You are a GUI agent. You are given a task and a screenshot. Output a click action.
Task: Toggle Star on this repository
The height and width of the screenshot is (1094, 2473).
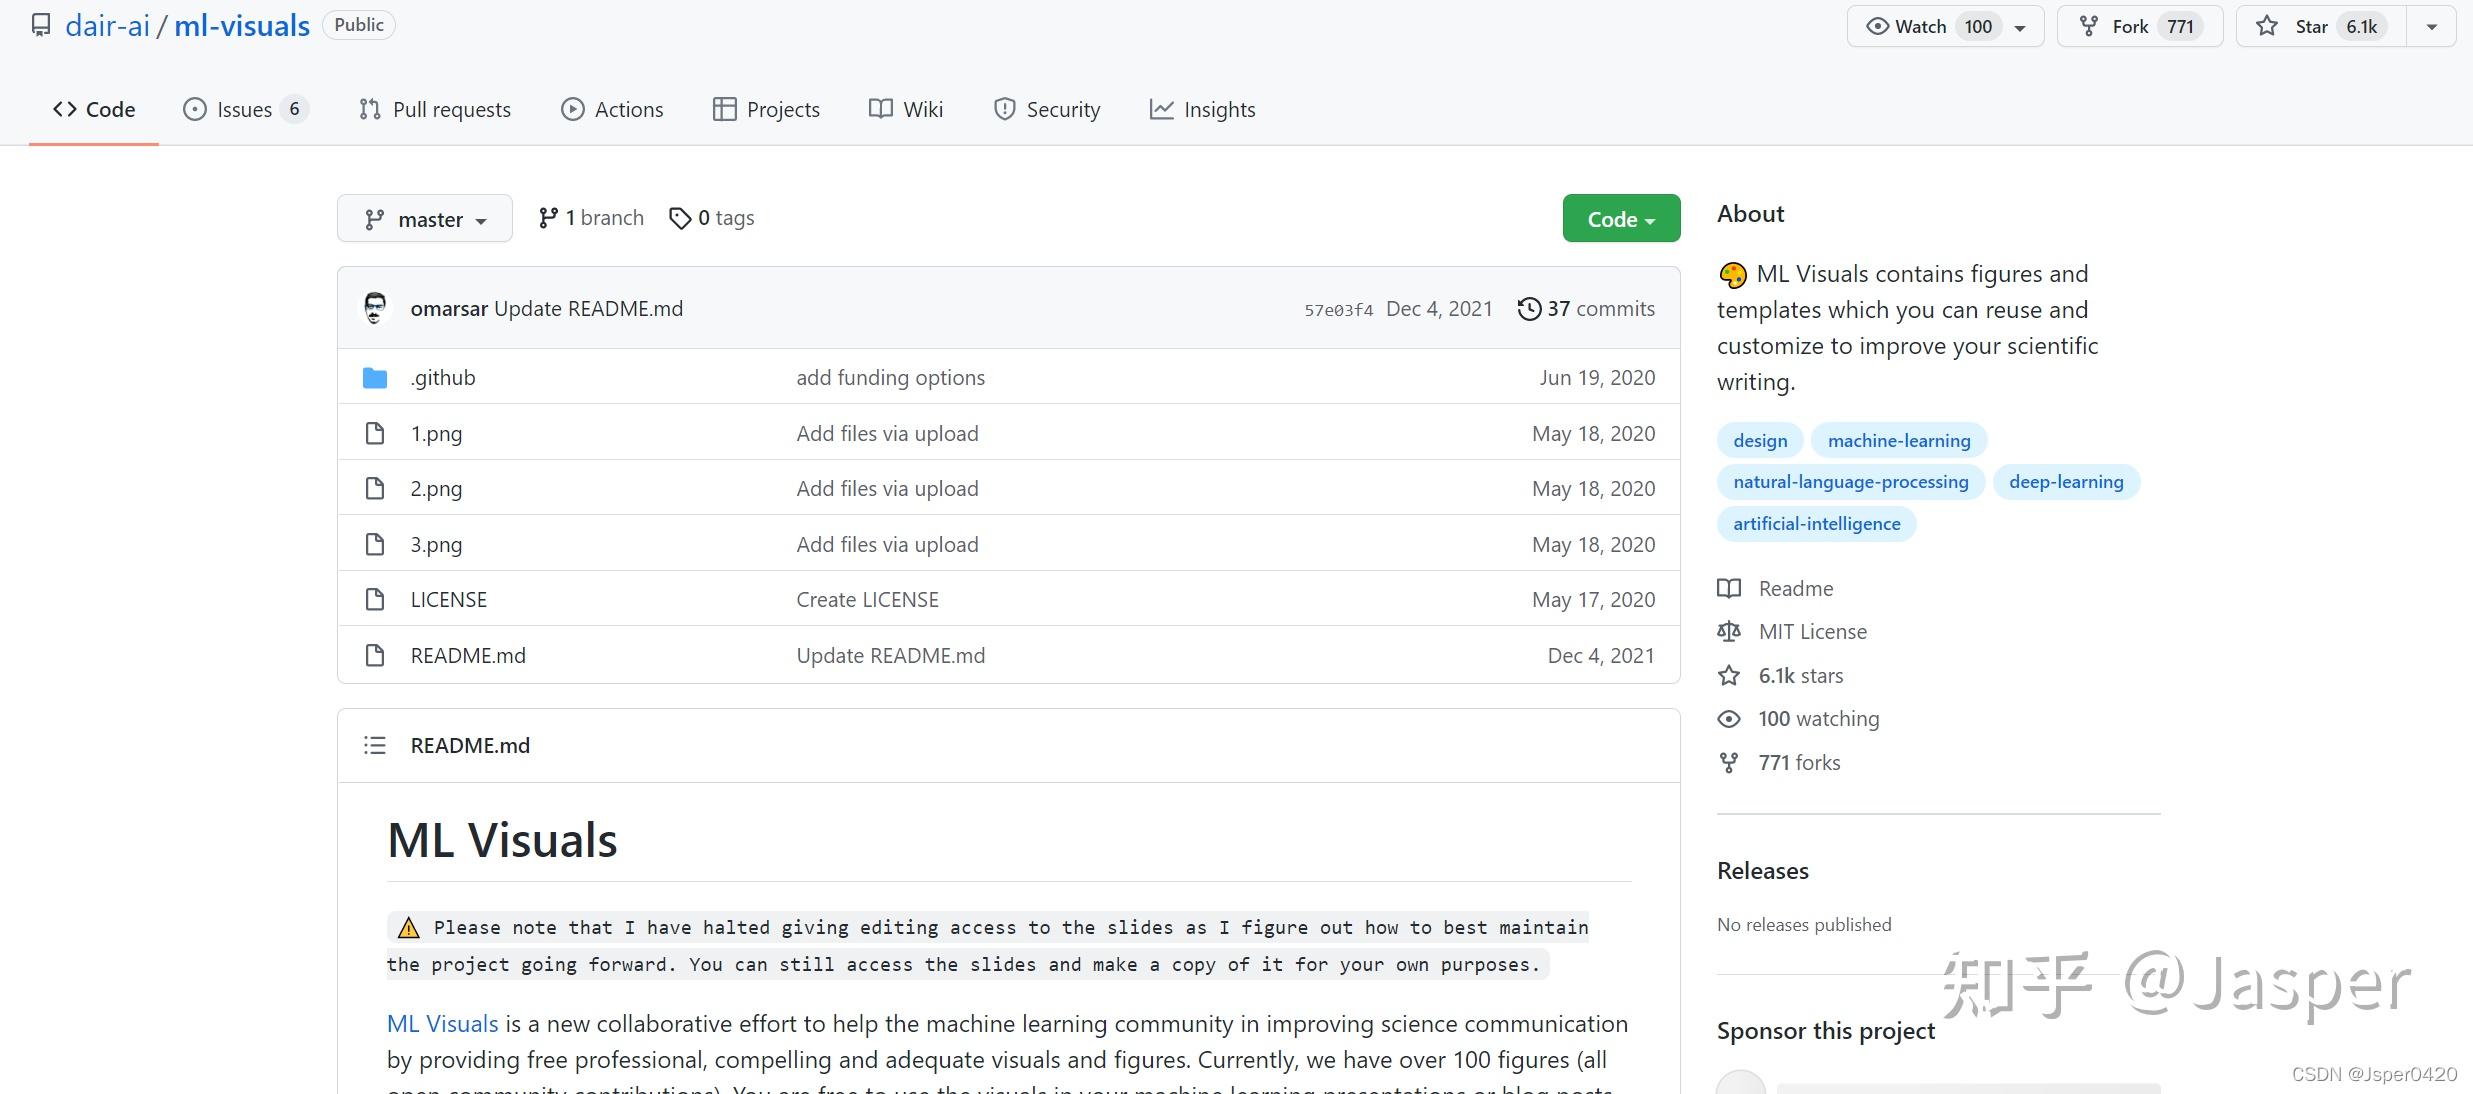pyautogui.click(x=2309, y=27)
